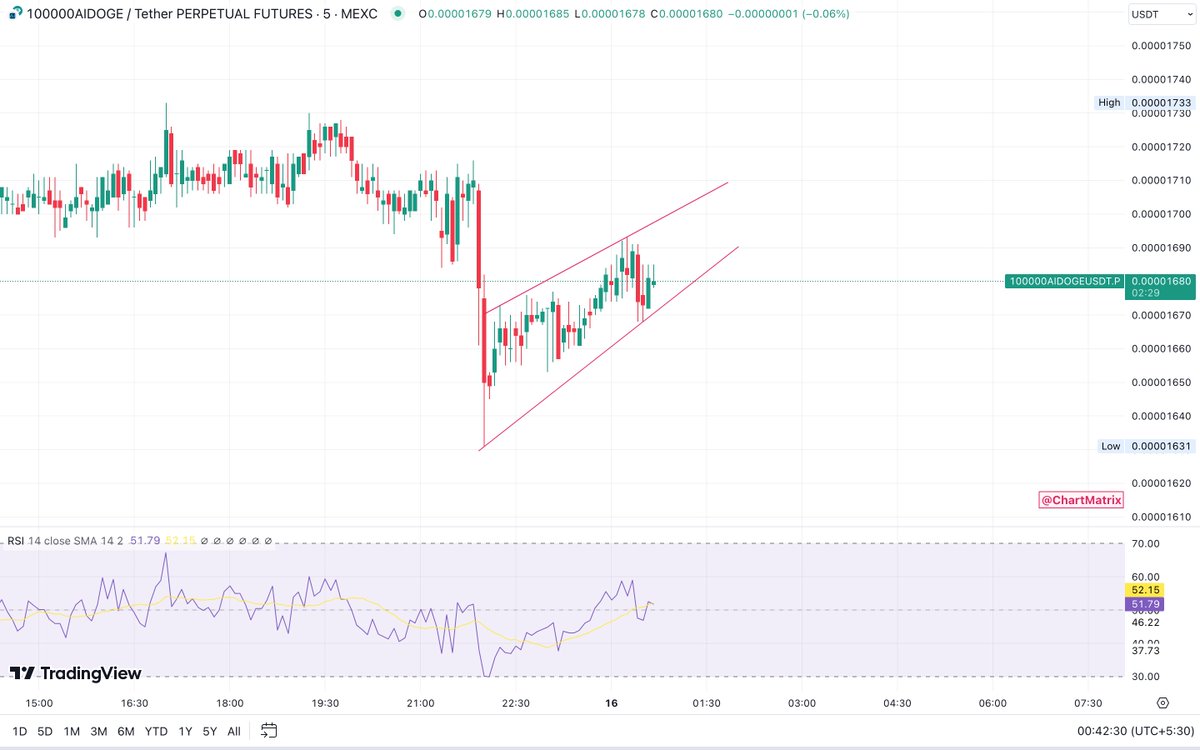Image resolution: width=1200 pixels, height=750 pixels.
Task: Select the upper pink trendline of the wedge
Action: 605,247
